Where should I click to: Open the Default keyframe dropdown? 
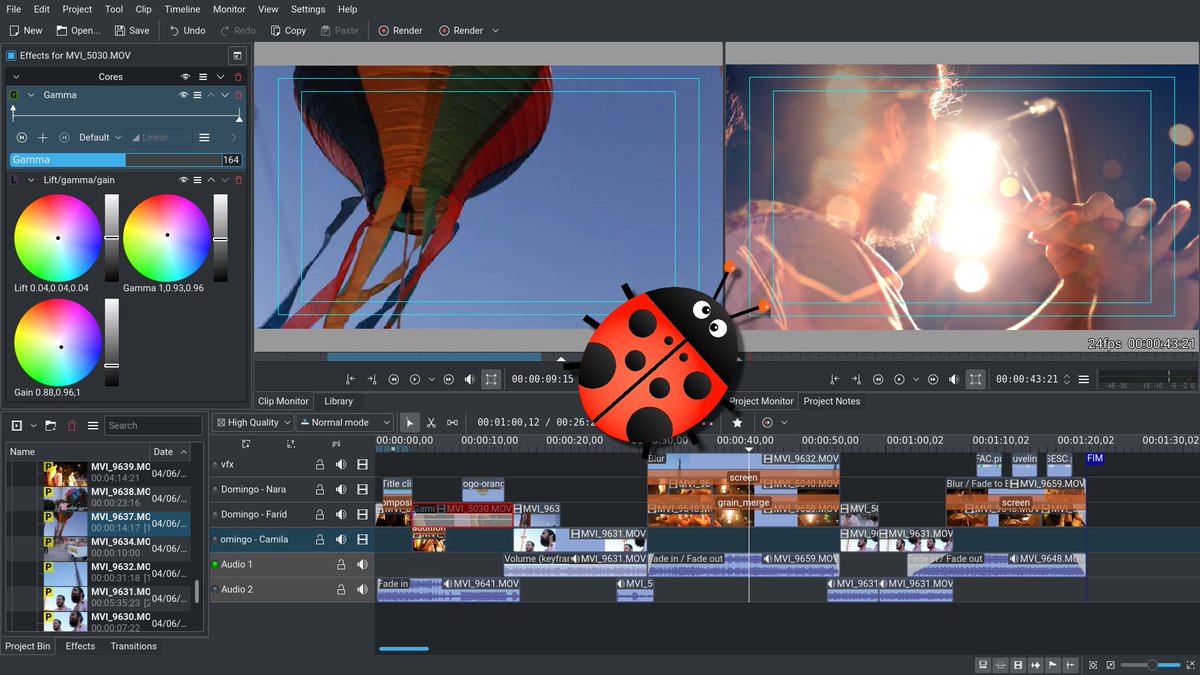pos(100,138)
